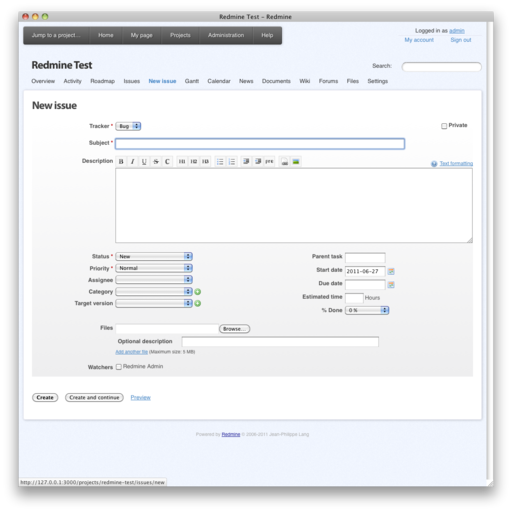Add a new Target version with green plus
The image size is (512, 512).
(198, 303)
